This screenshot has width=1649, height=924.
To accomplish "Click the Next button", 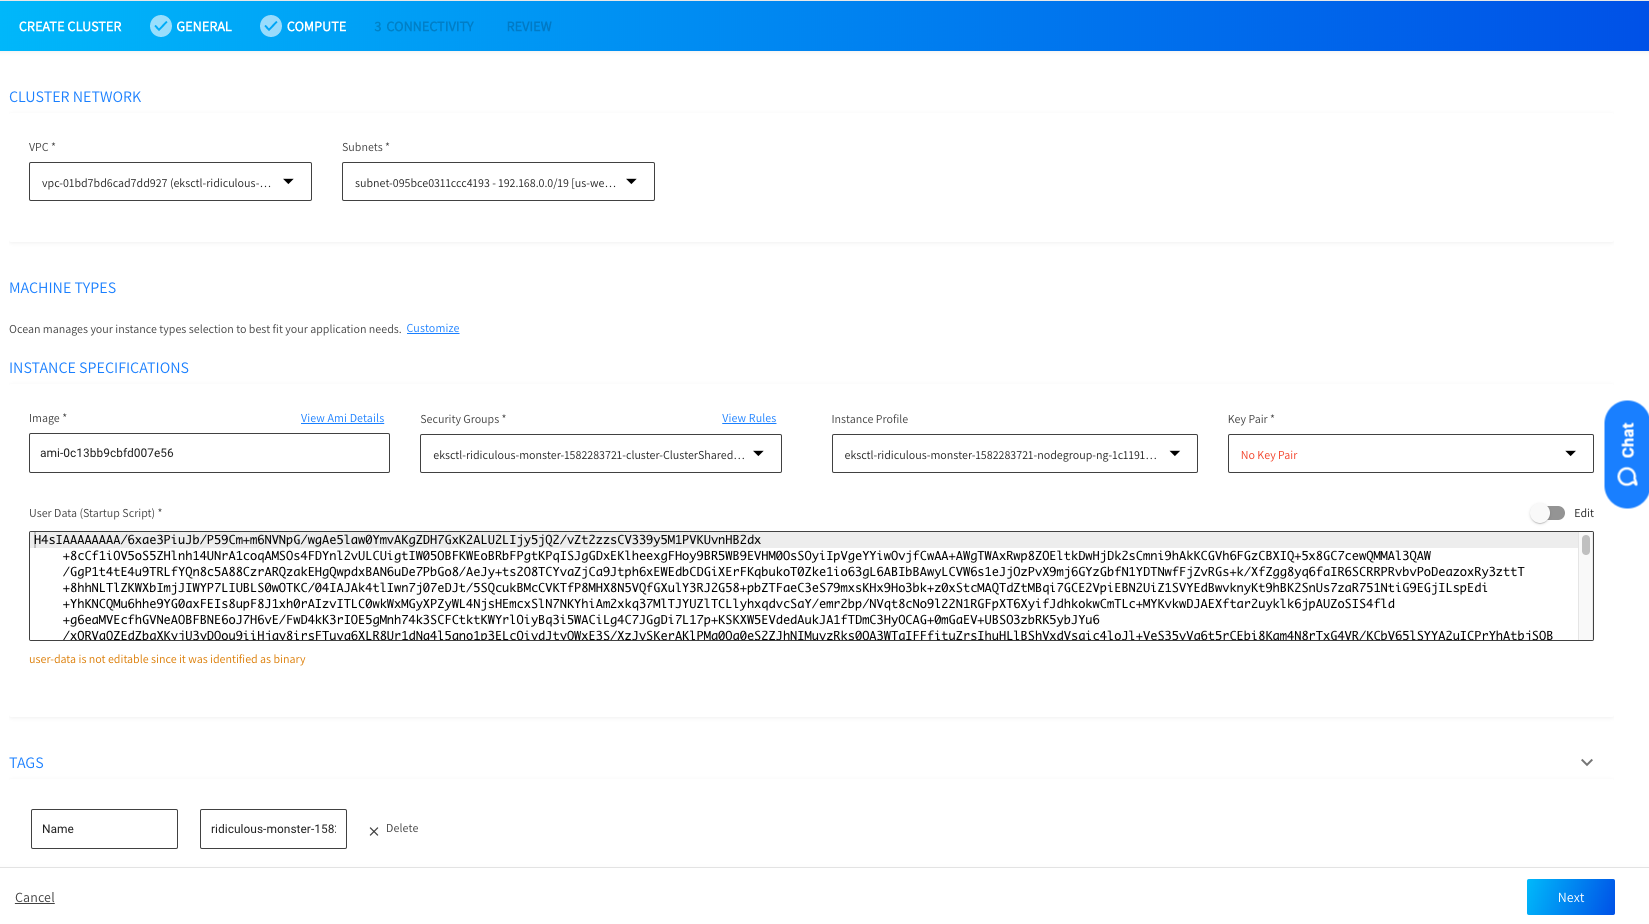I will pos(1570,897).
